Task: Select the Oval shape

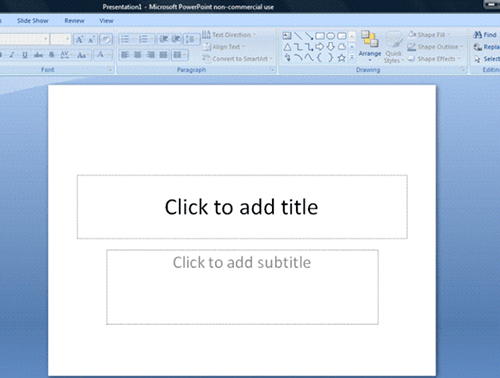Action: (x=331, y=36)
